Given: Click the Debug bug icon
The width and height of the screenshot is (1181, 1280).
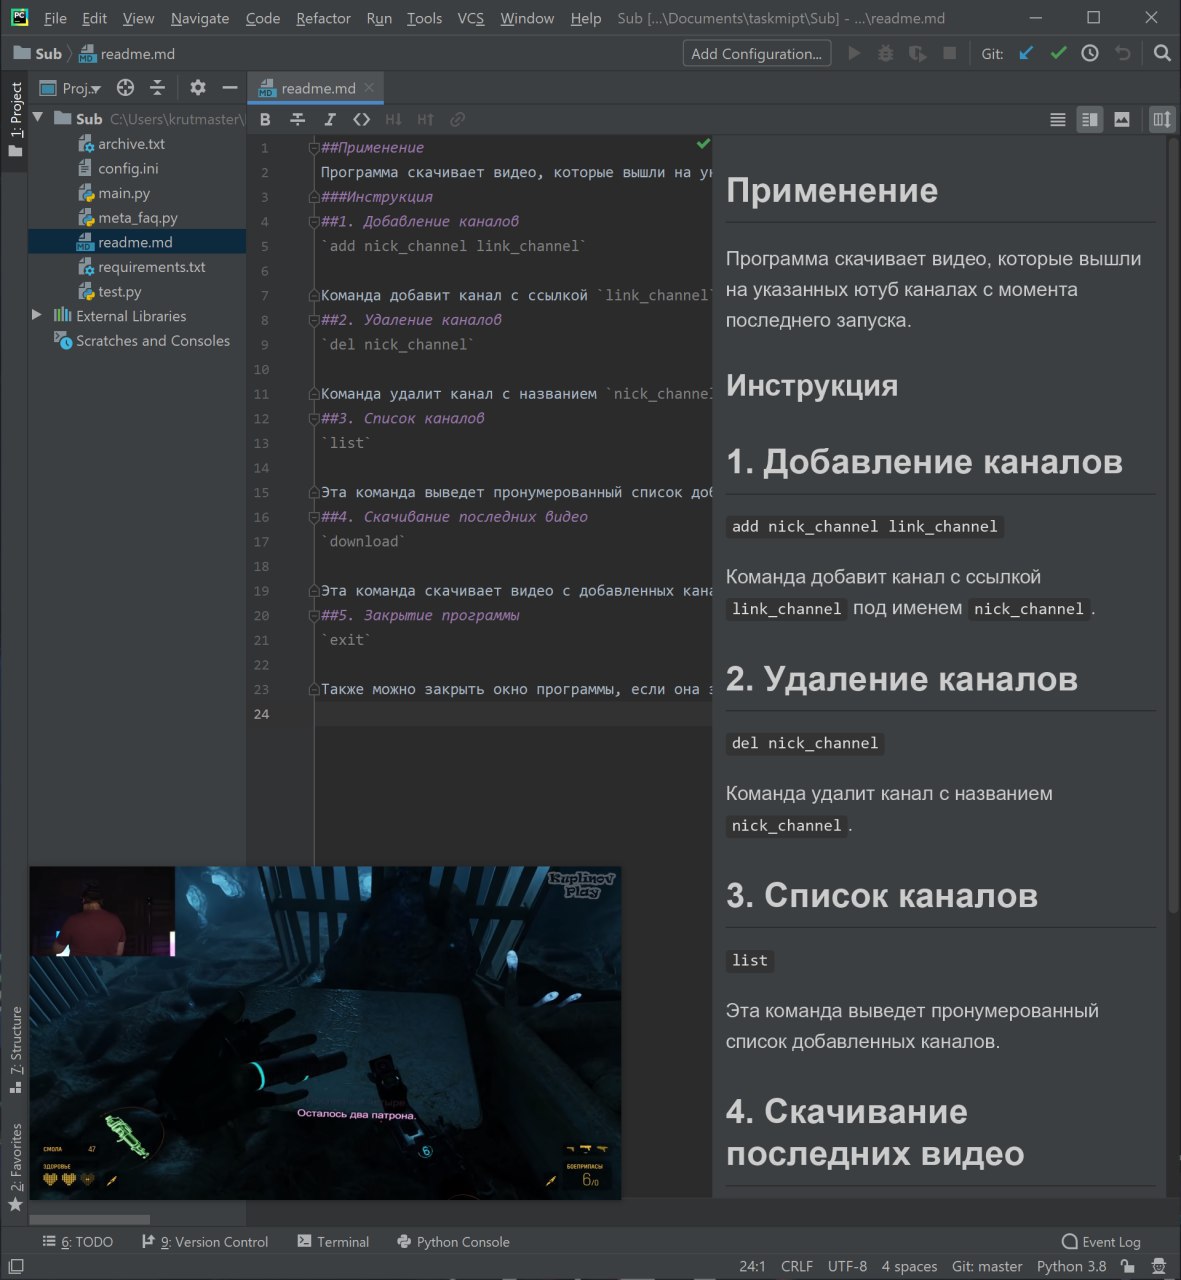Looking at the screenshot, I should (886, 53).
